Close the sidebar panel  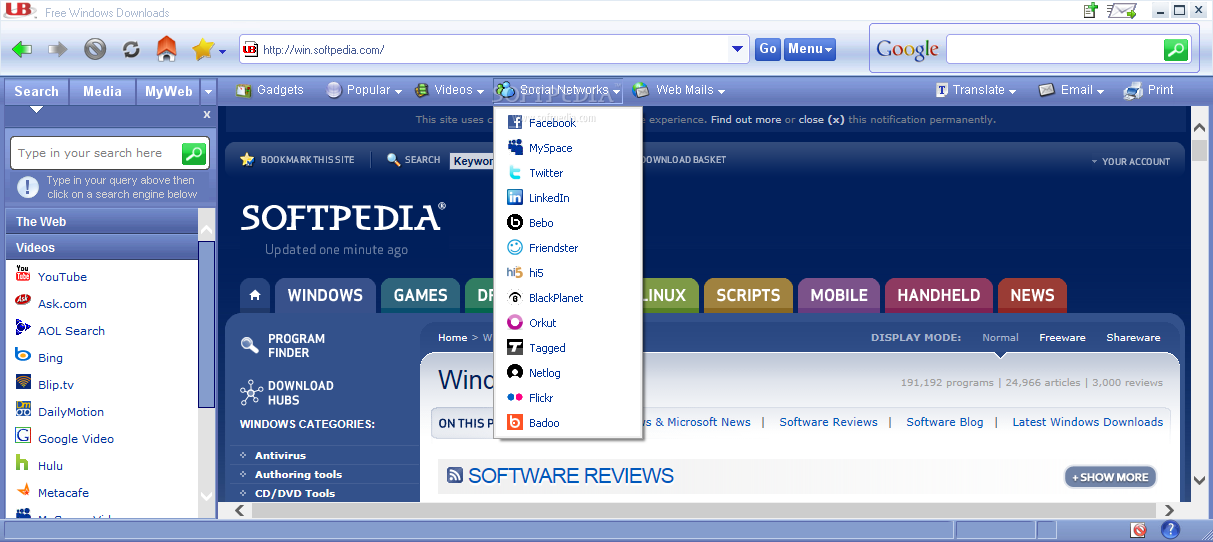click(x=207, y=115)
